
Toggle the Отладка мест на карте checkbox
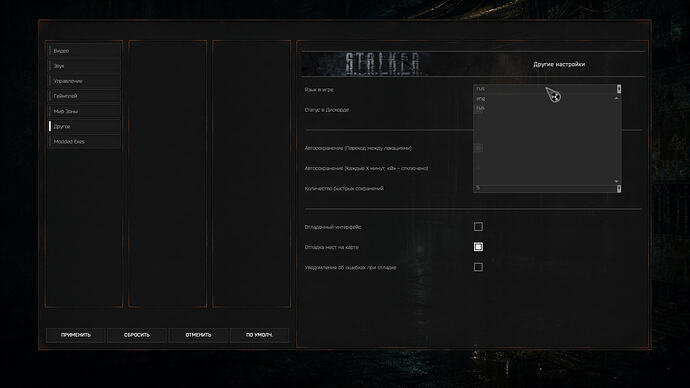tap(478, 247)
